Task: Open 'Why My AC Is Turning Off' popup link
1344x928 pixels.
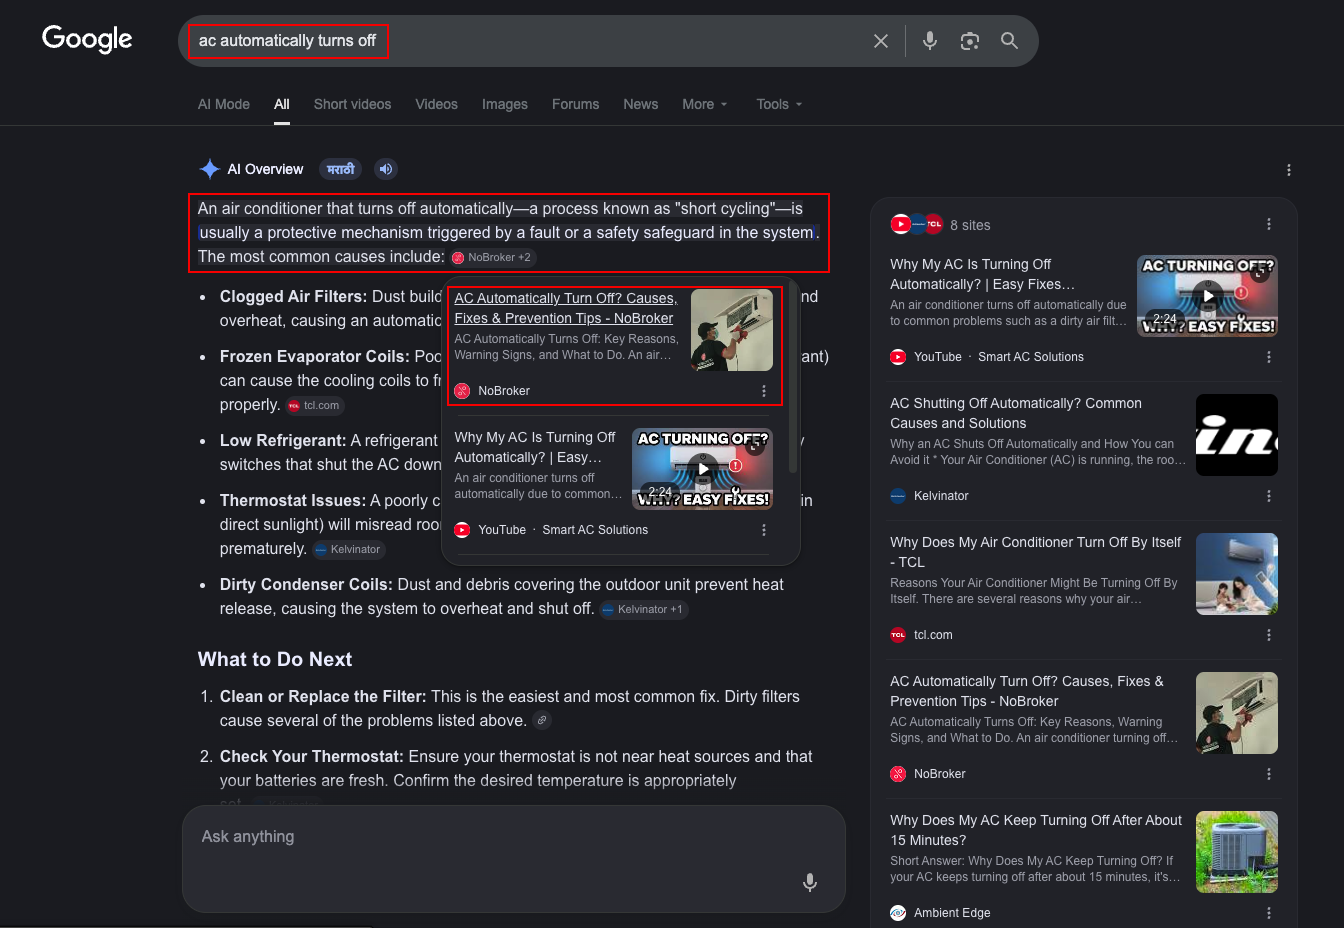Action: [535, 447]
